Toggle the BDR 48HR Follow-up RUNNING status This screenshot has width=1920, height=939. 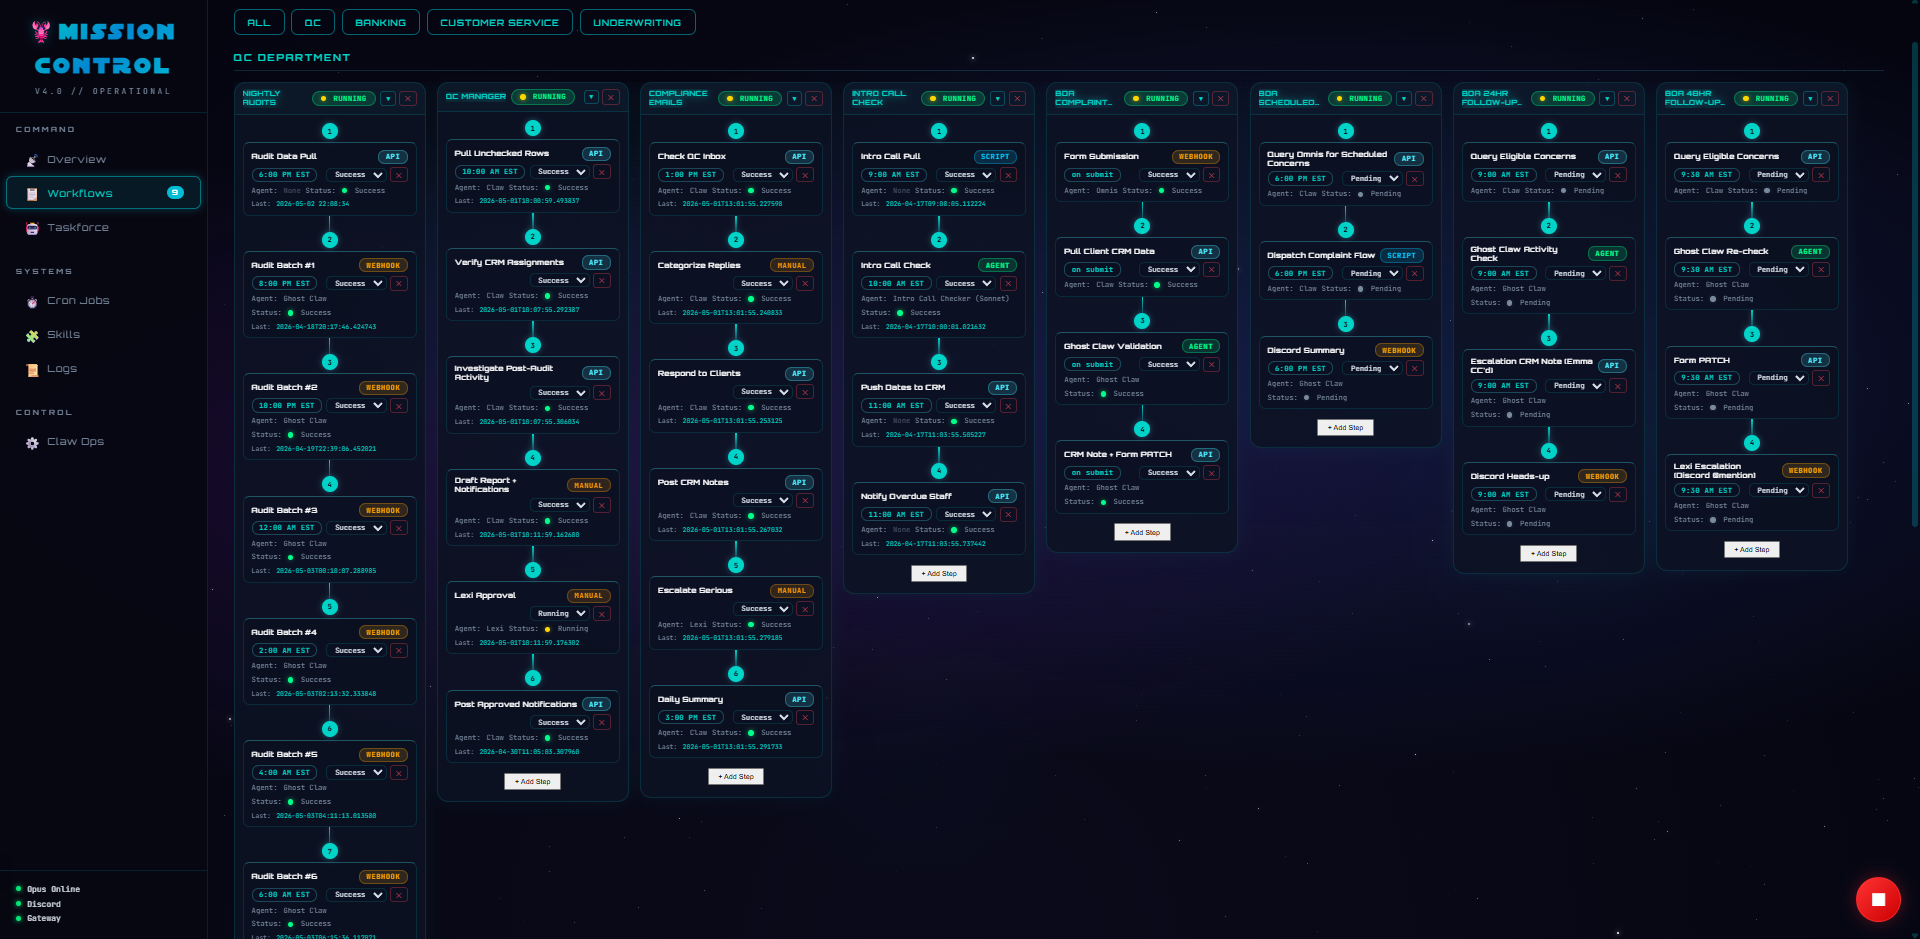[1766, 99]
